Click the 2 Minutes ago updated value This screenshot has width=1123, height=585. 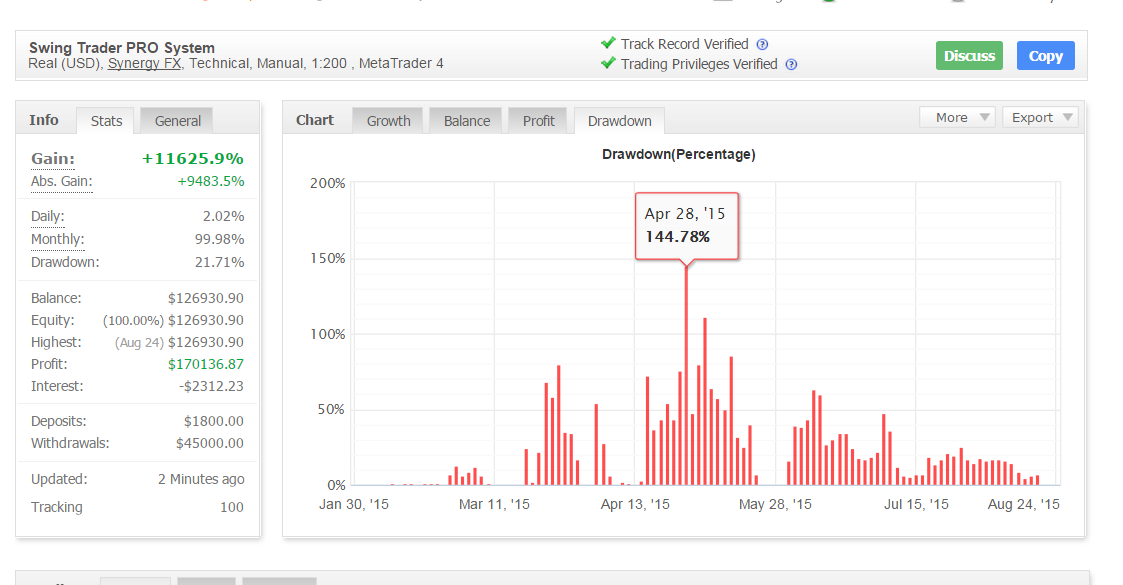point(201,480)
